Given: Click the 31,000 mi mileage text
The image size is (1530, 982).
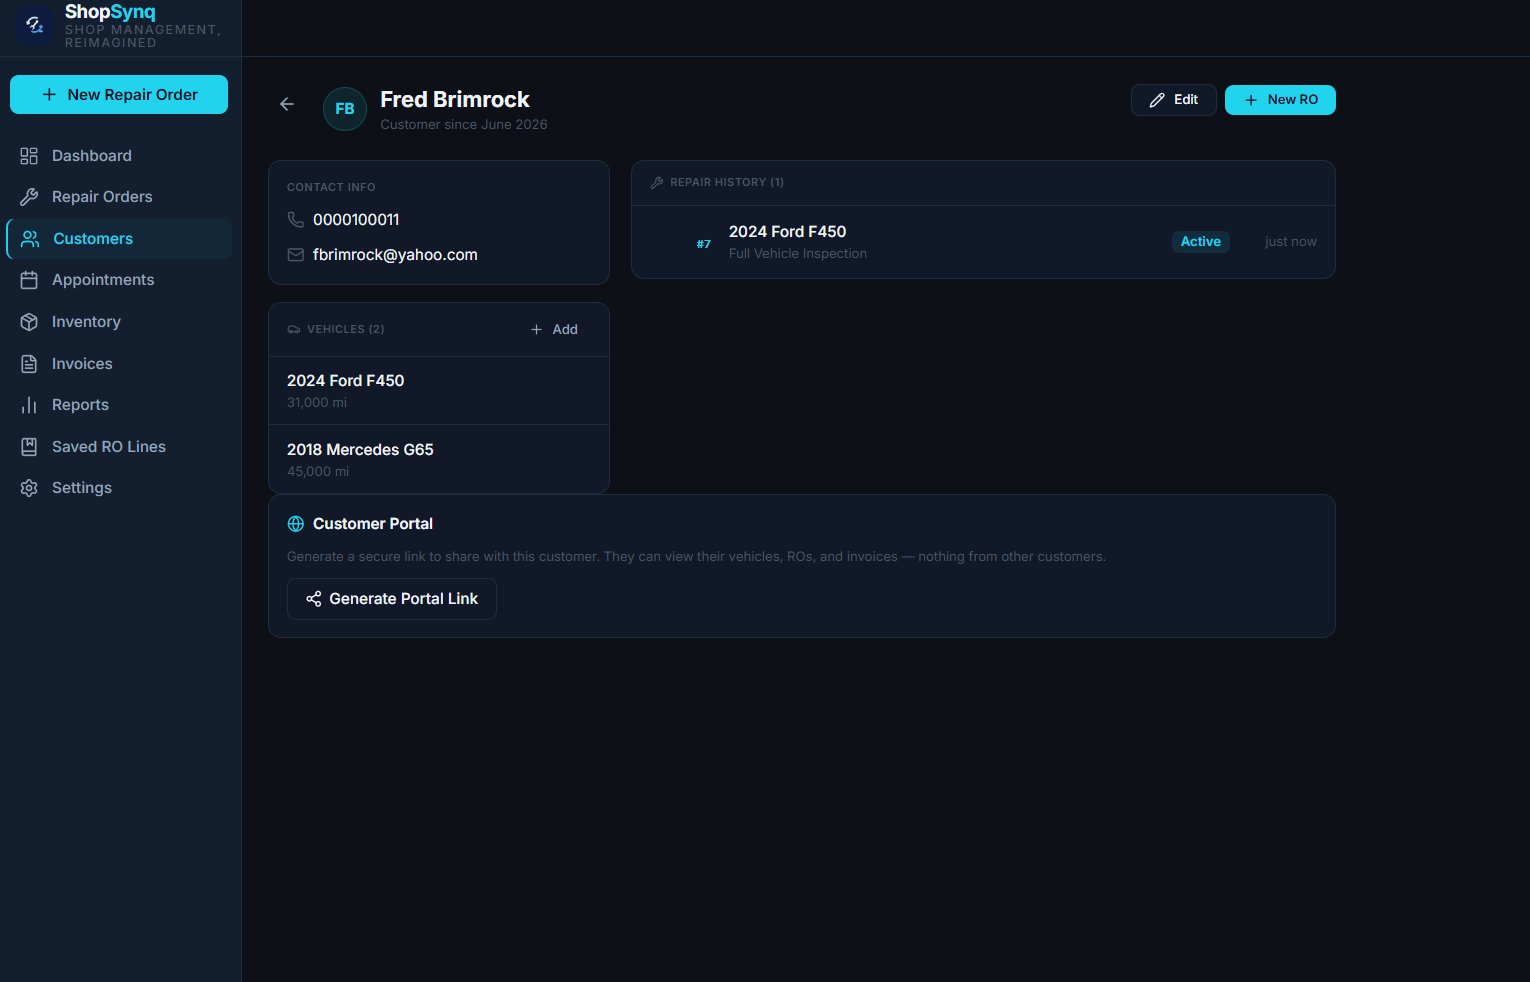Looking at the screenshot, I should pyautogui.click(x=317, y=403).
